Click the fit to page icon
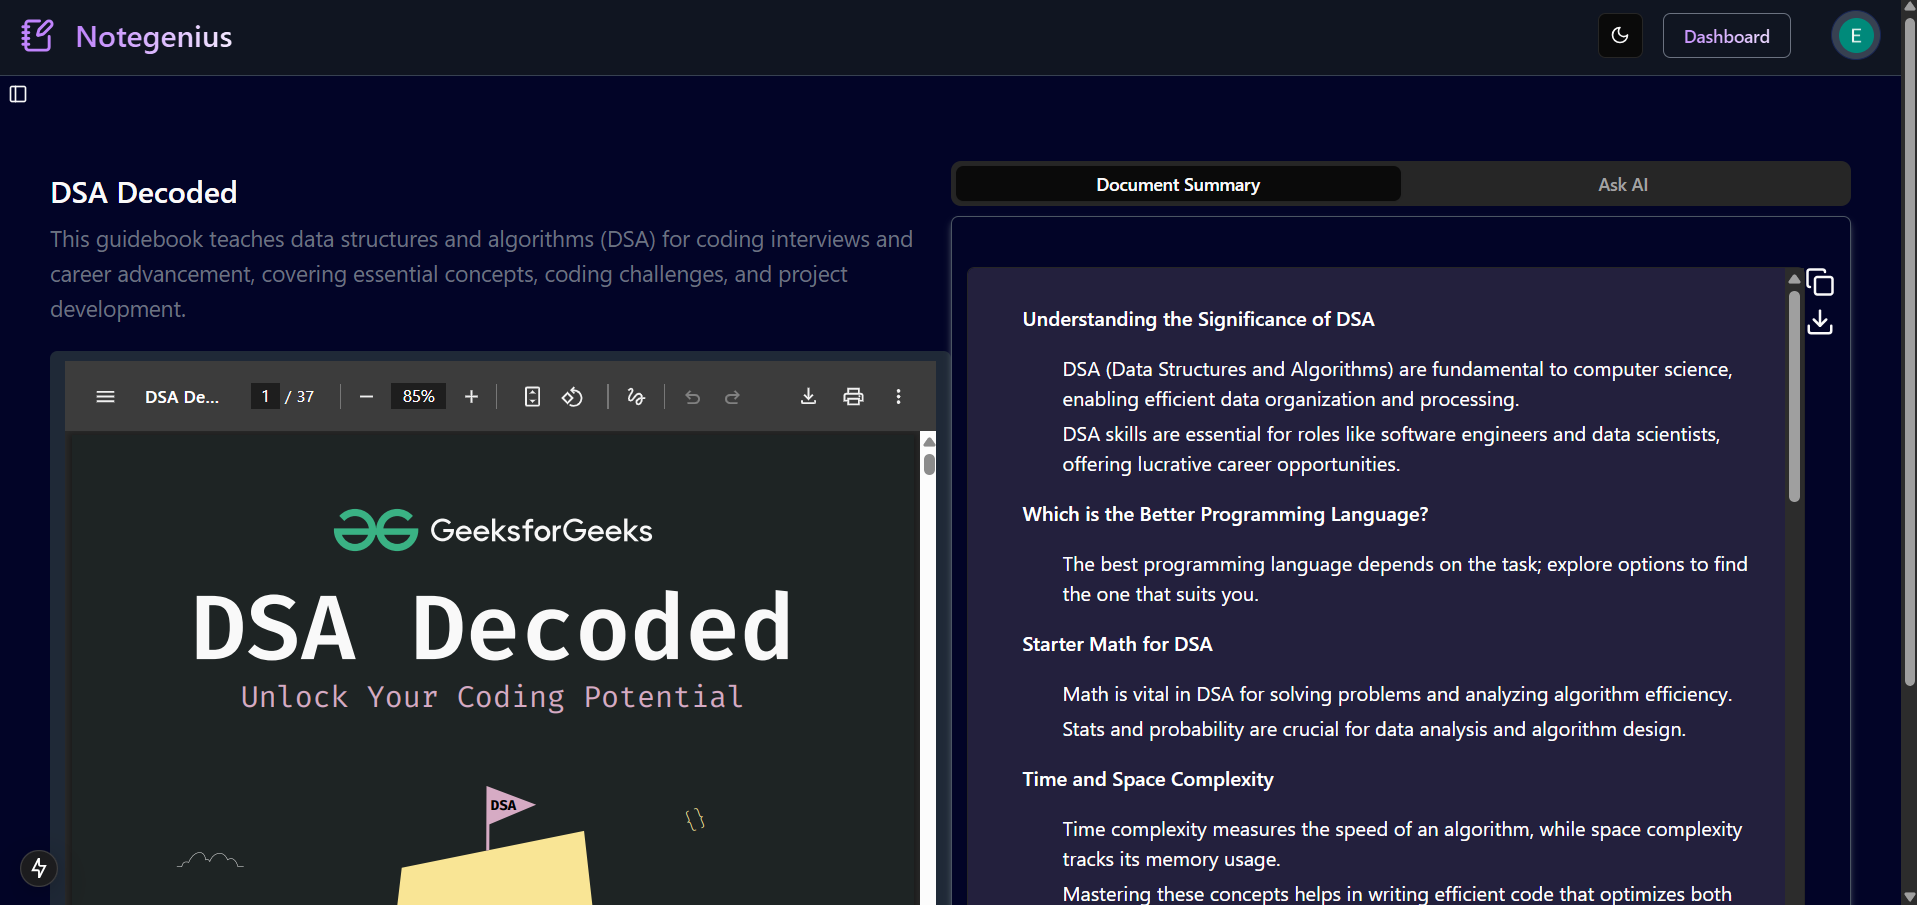The width and height of the screenshot is (1917, 905). tap(532, 397)
